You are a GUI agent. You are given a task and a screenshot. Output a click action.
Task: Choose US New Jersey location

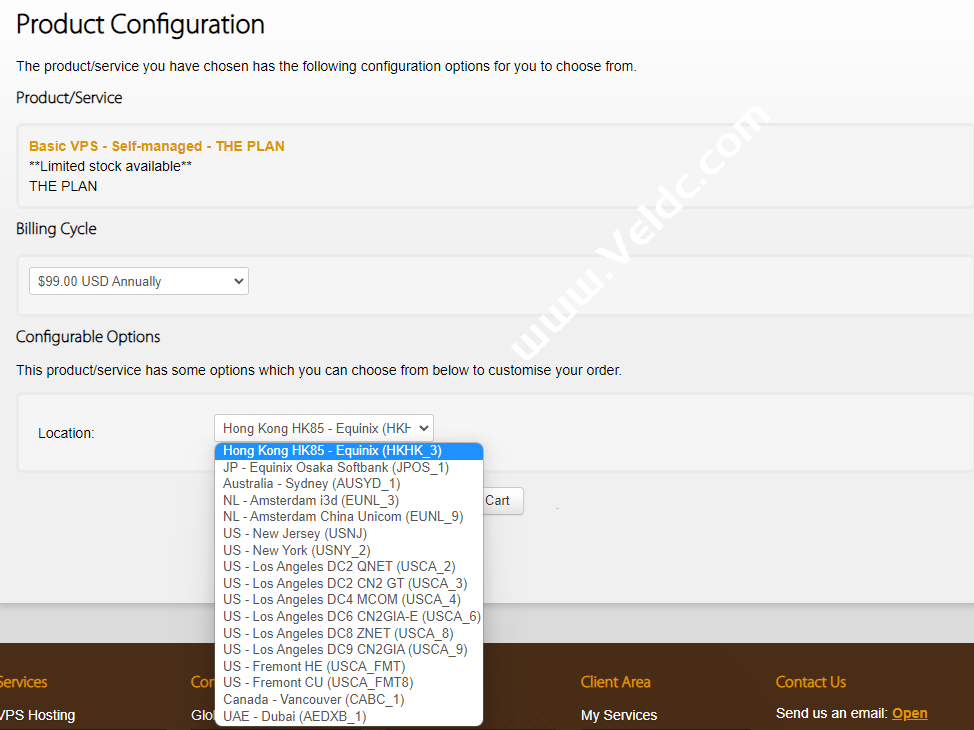(x=295, y=534)
